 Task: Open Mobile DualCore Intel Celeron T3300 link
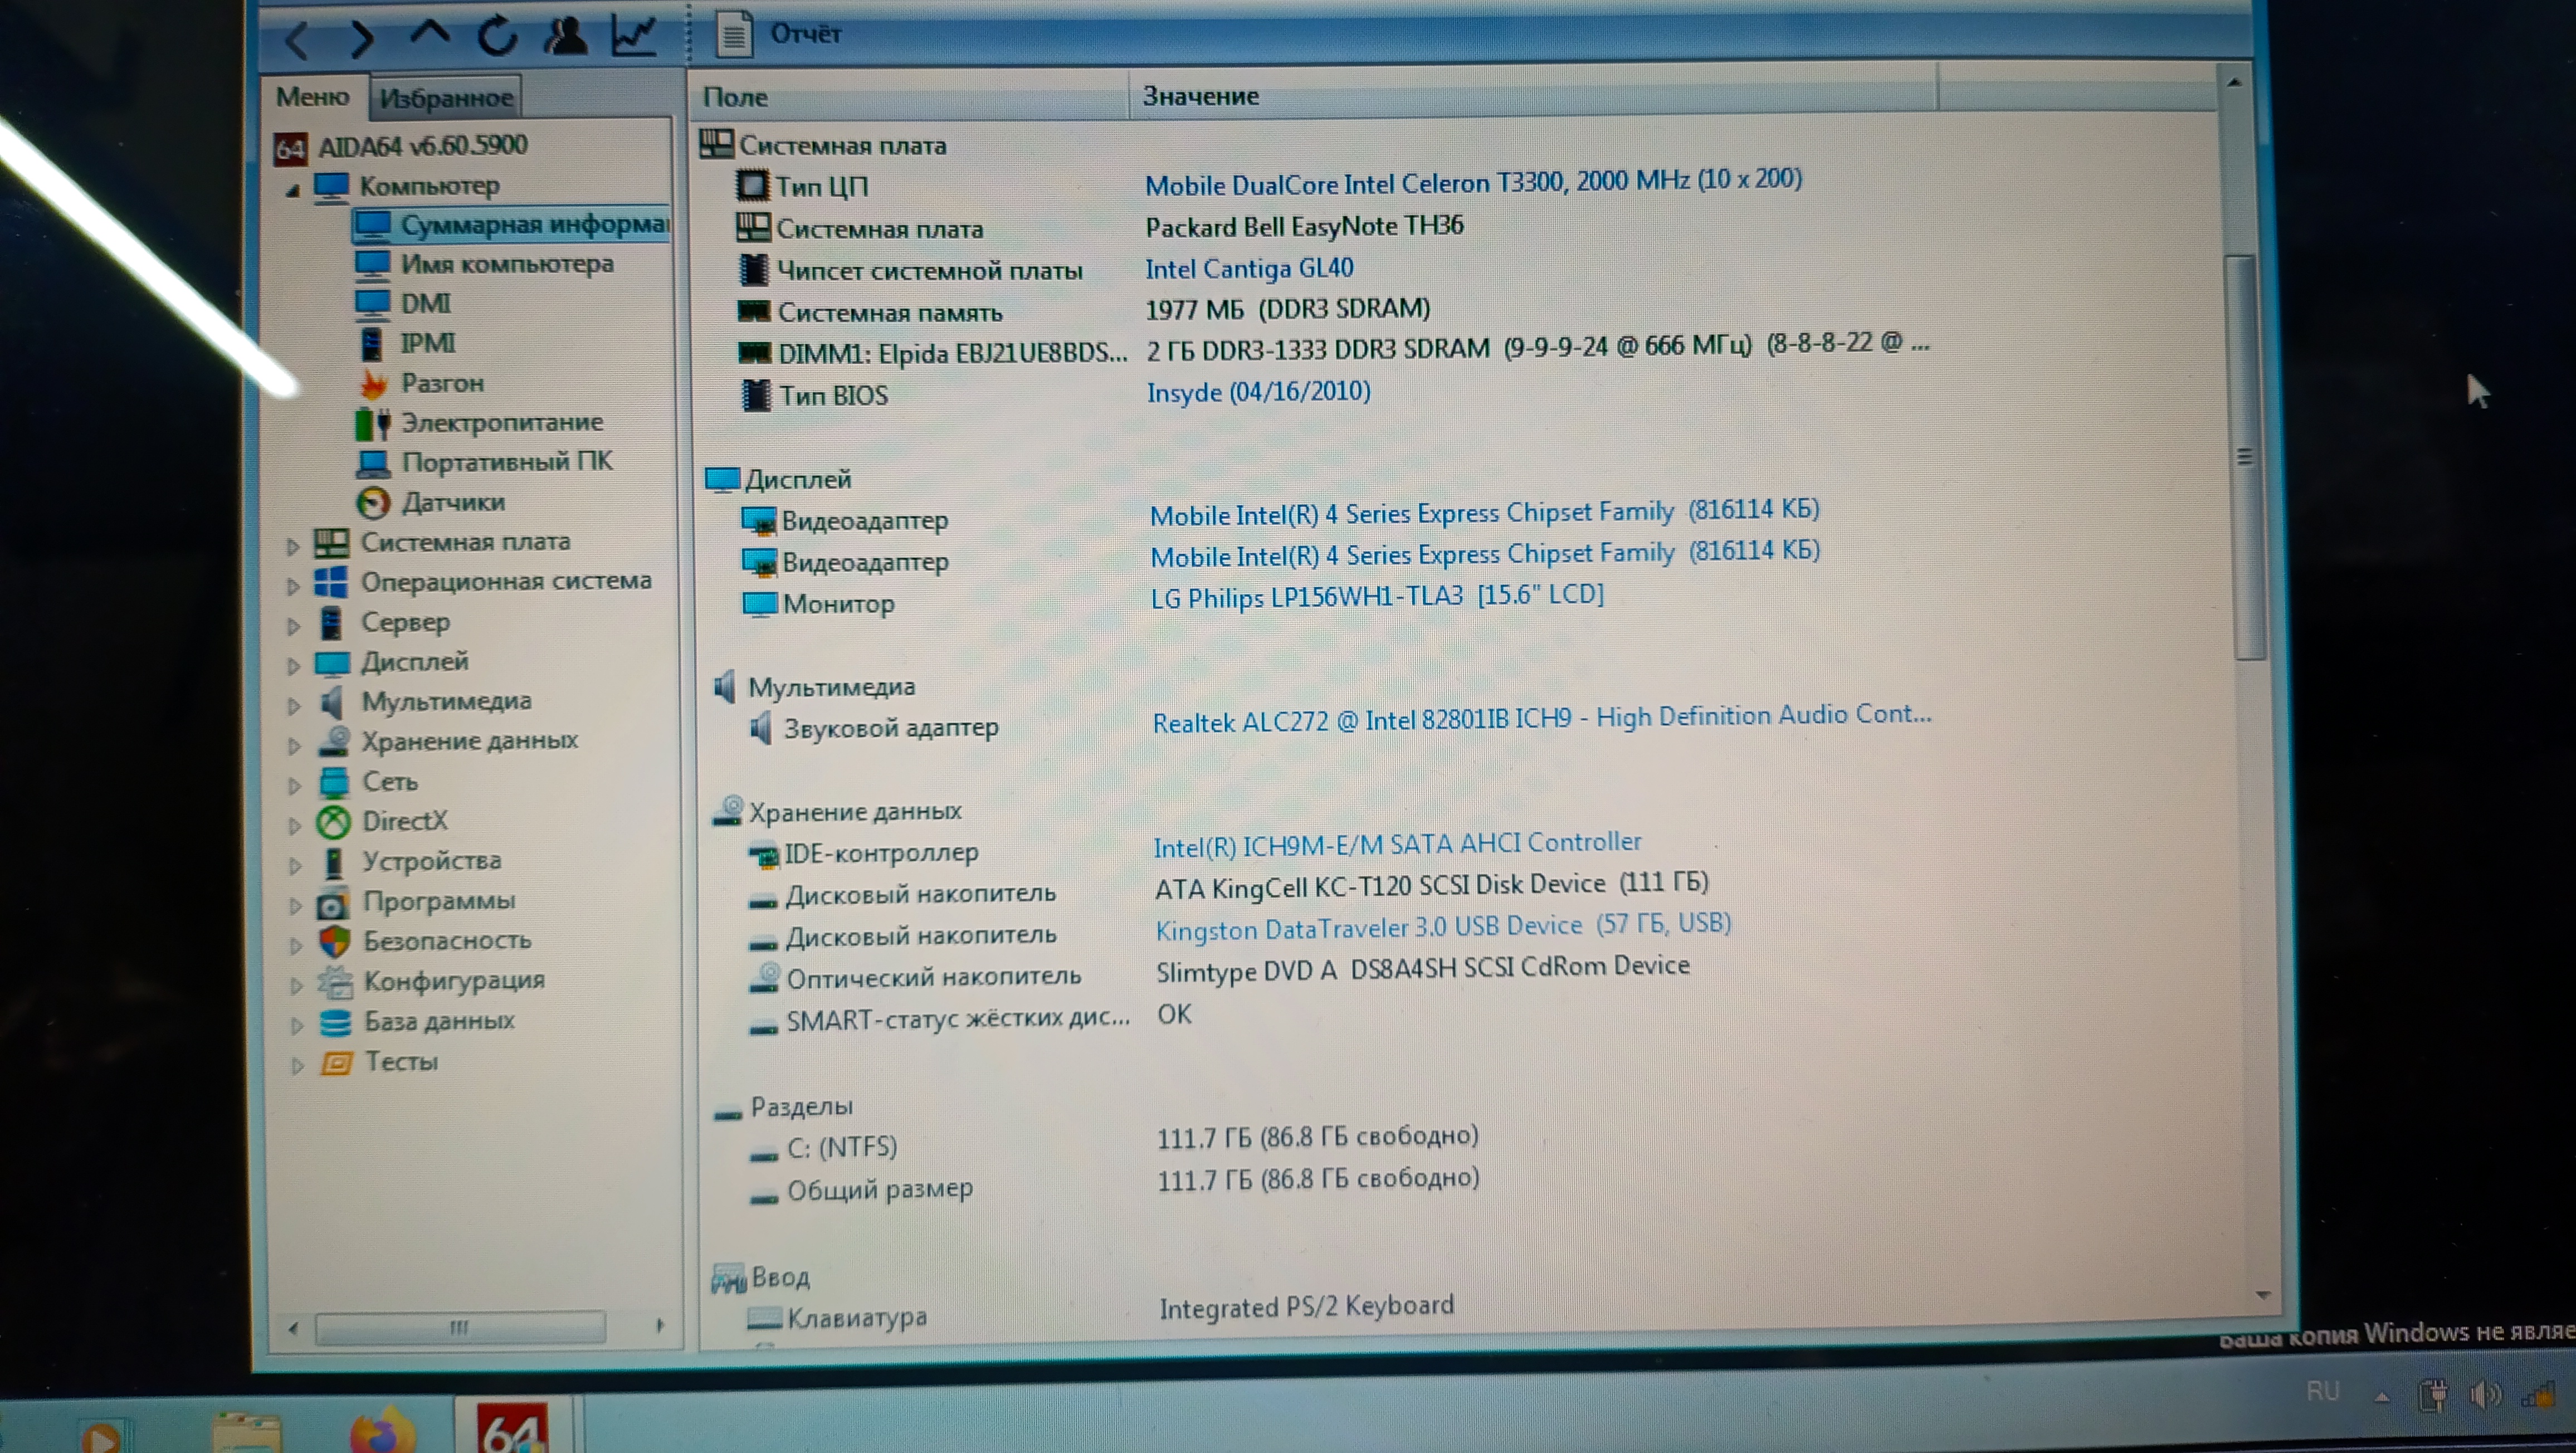[x=1473, y=182]
